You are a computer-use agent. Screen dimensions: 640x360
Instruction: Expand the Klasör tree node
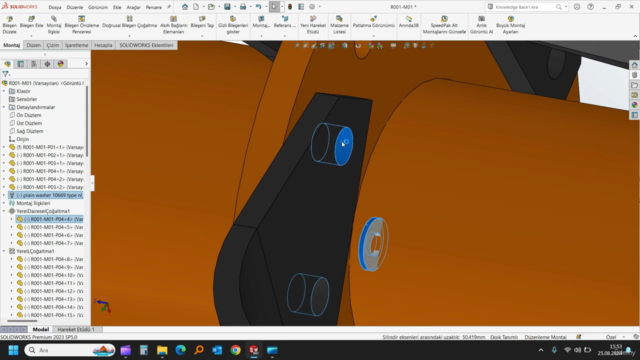4,91
